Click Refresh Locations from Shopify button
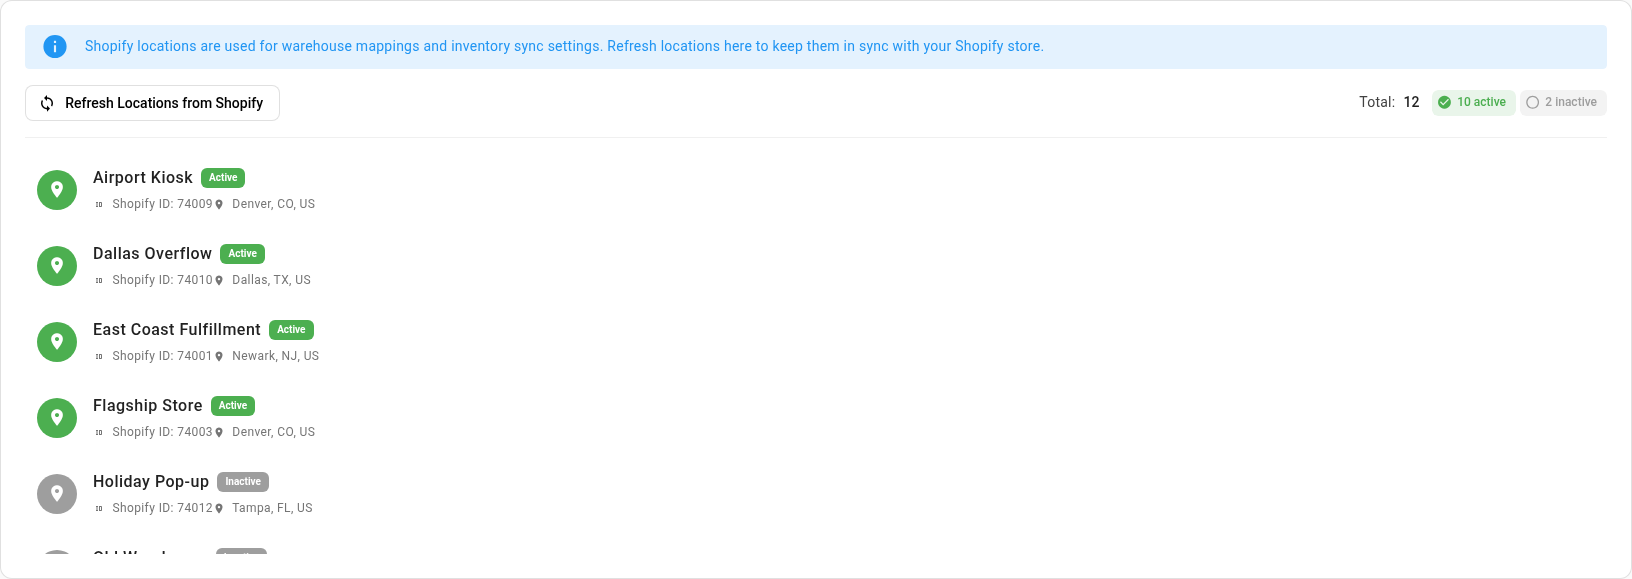Screen dimensions: 1632x579 coord(152,103)
